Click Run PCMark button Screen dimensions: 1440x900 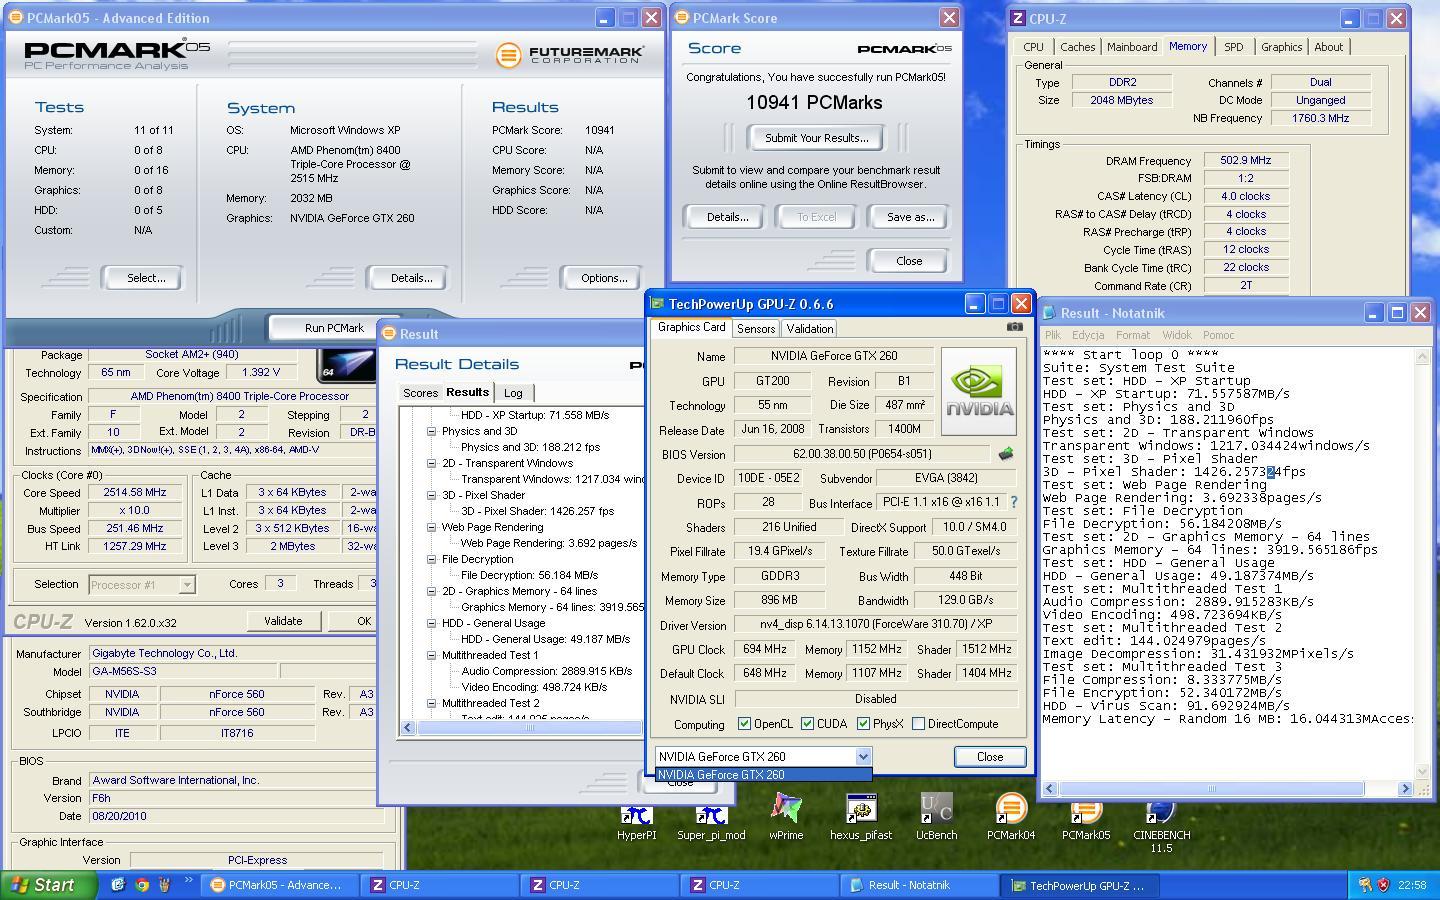click(334, 328)
